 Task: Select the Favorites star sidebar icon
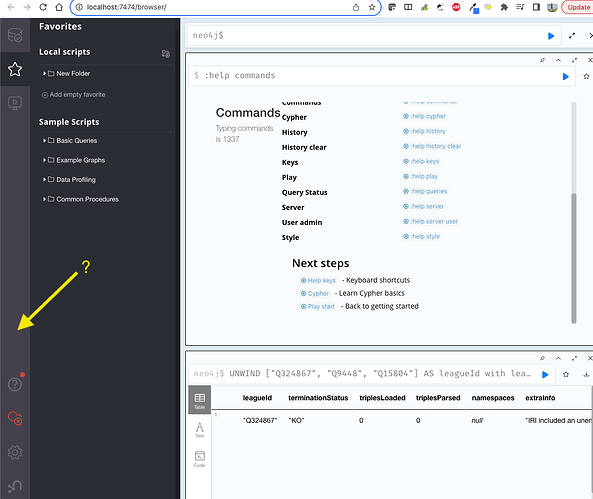click(15, 69)
